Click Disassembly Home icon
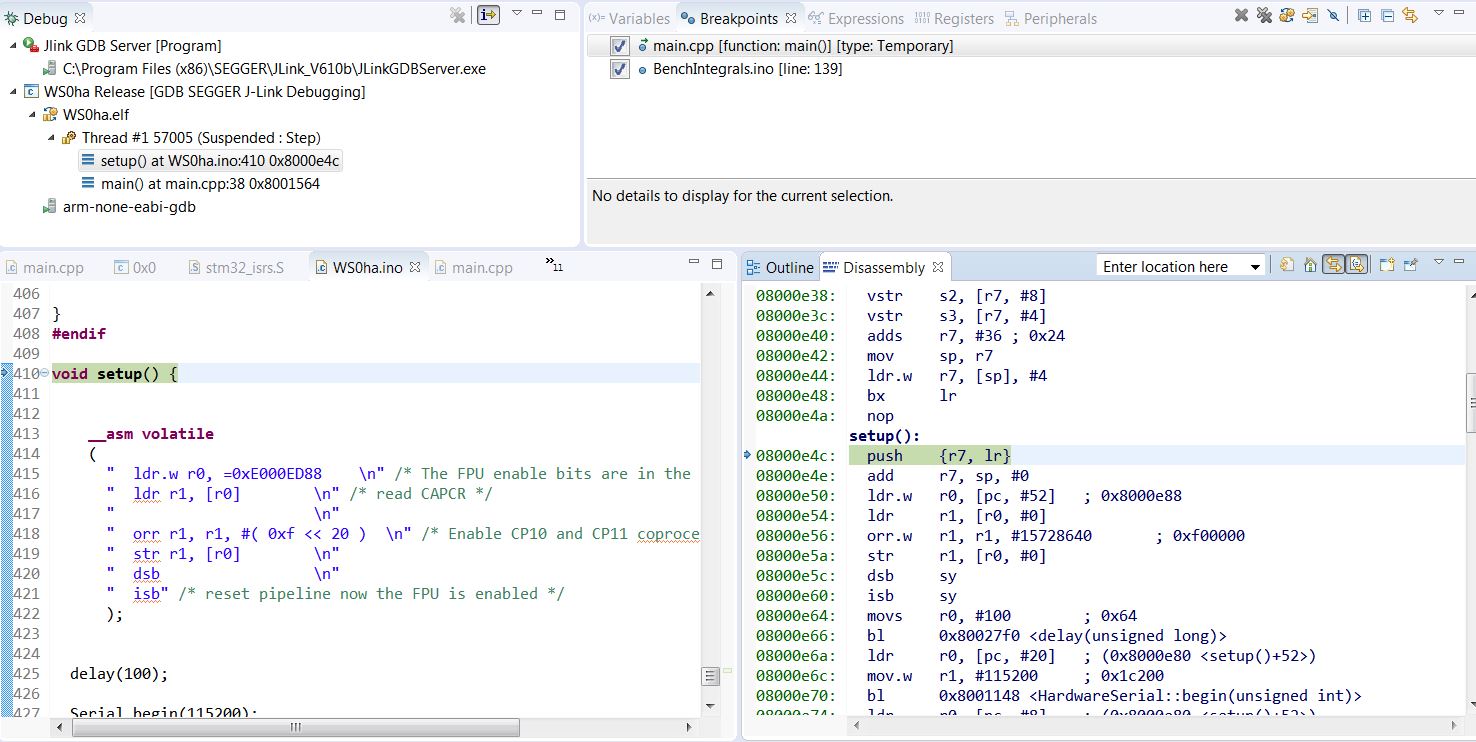This screenshot has width=1476, height=742. (x=1310, y=265)
